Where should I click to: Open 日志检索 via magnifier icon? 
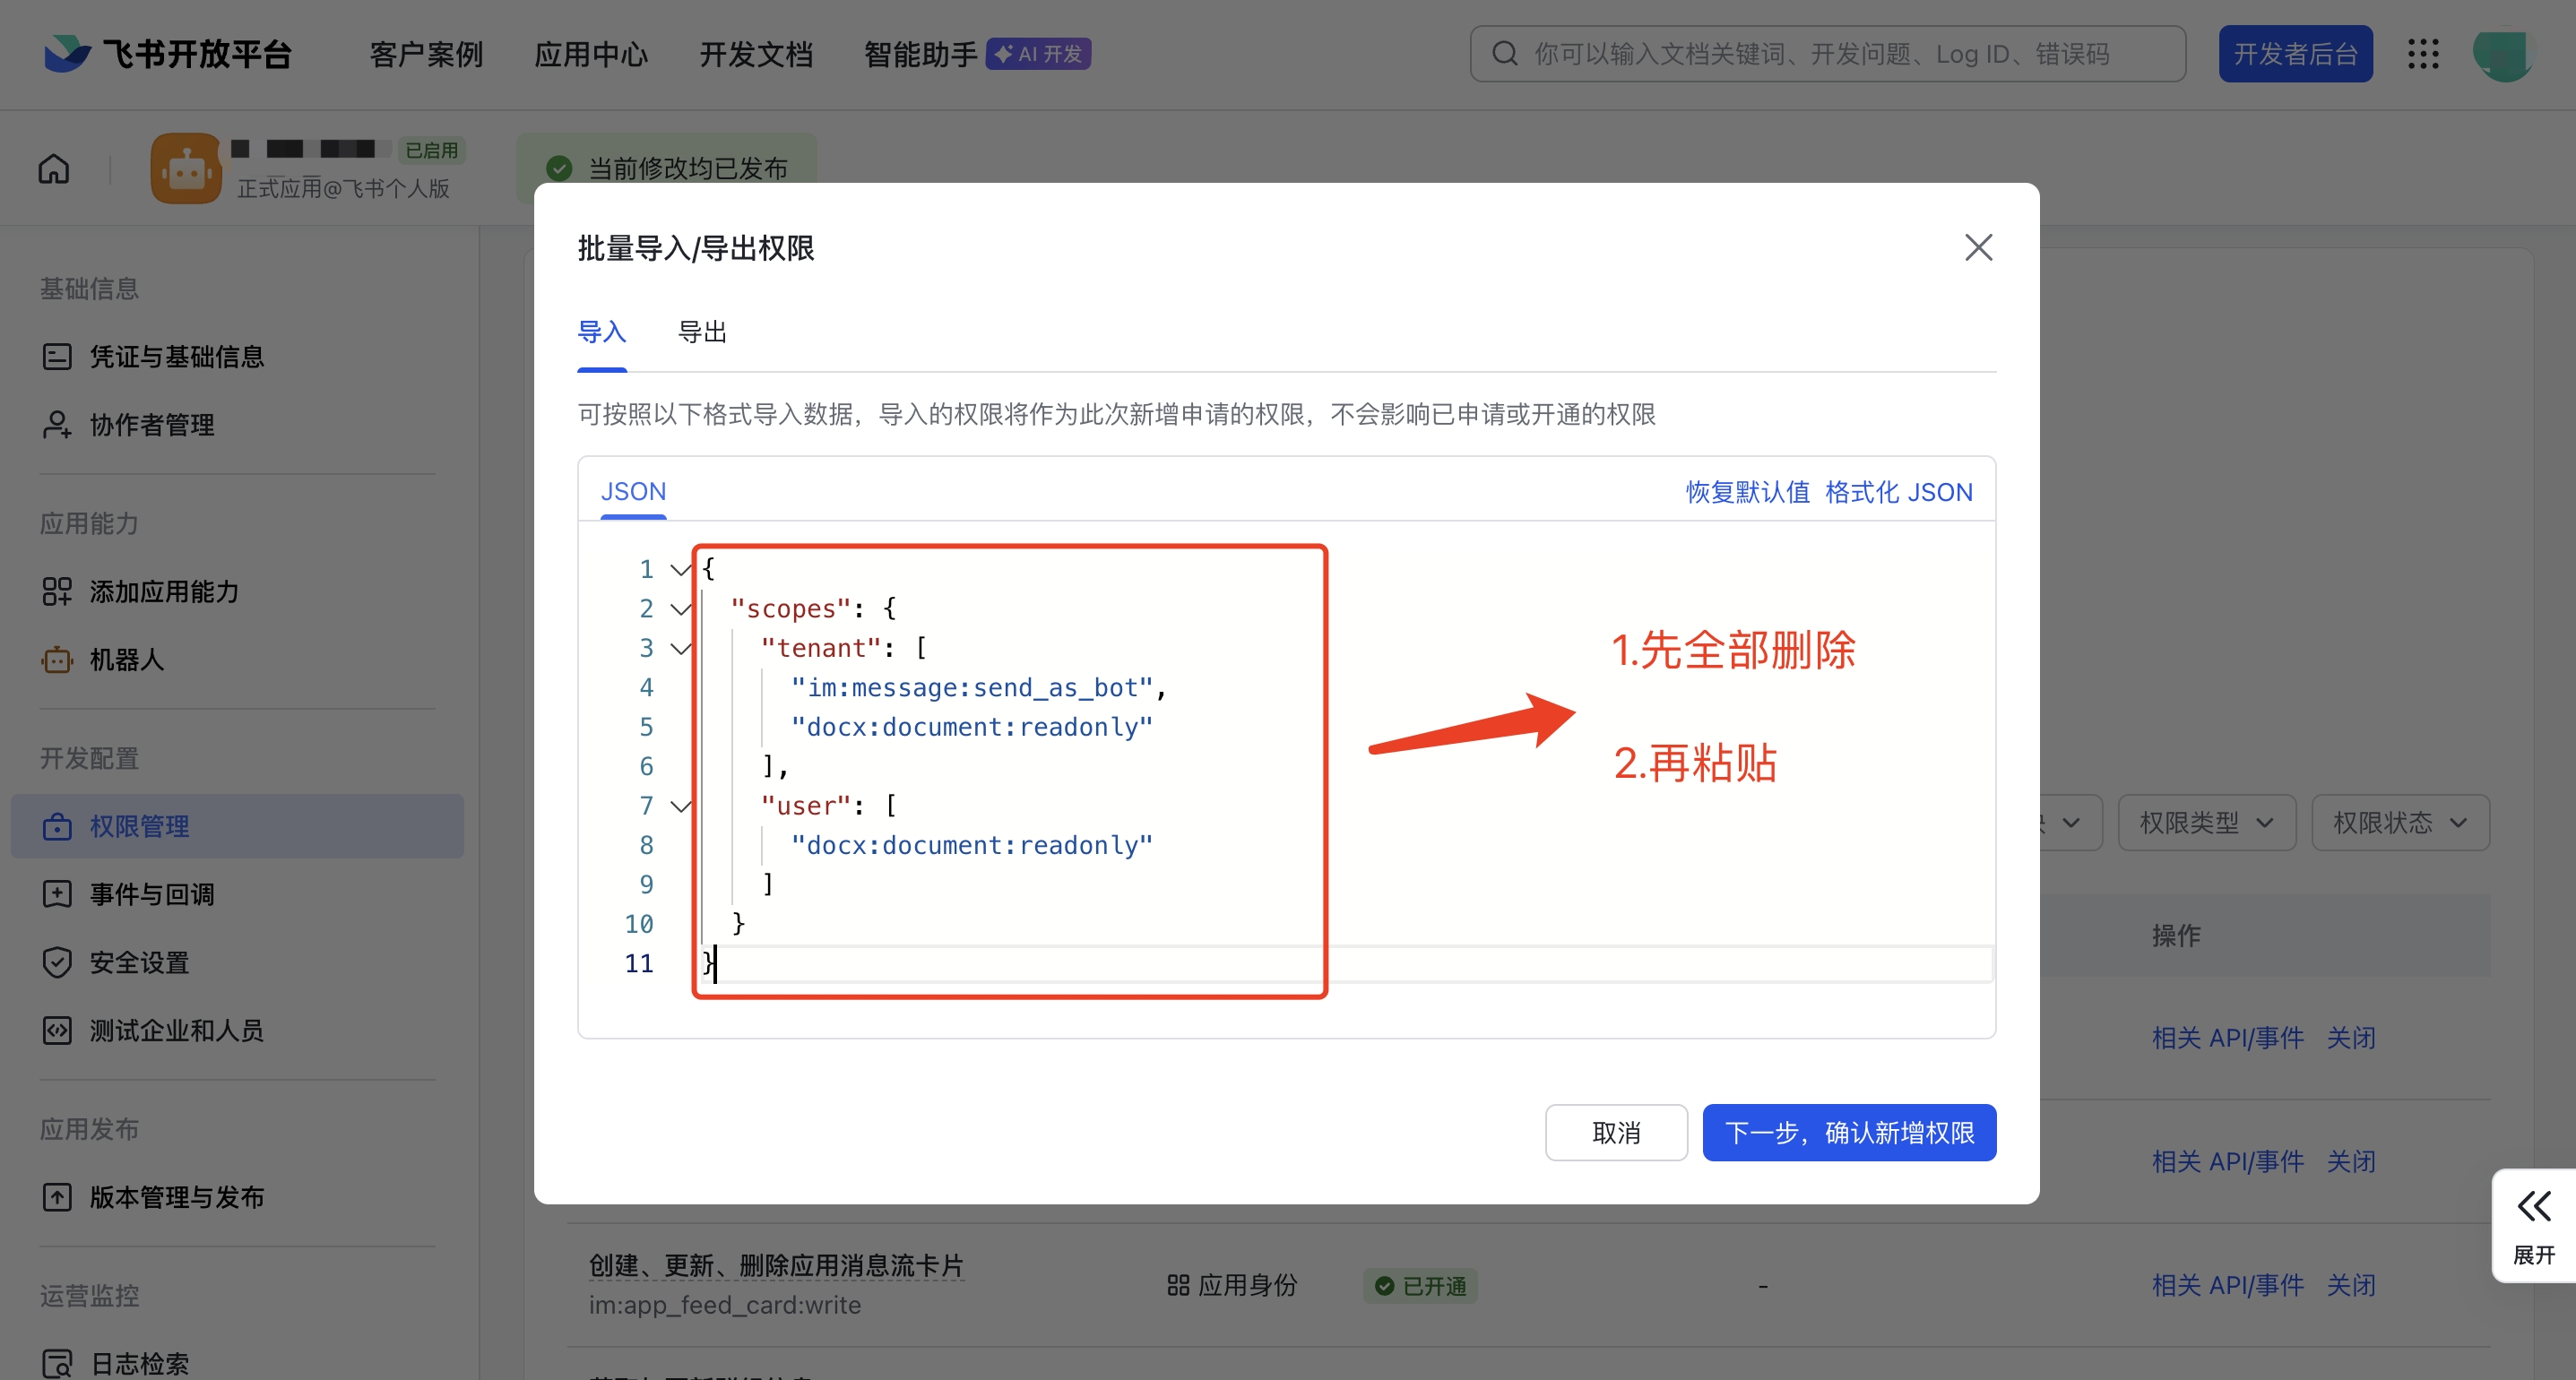tap(57, 1363)
